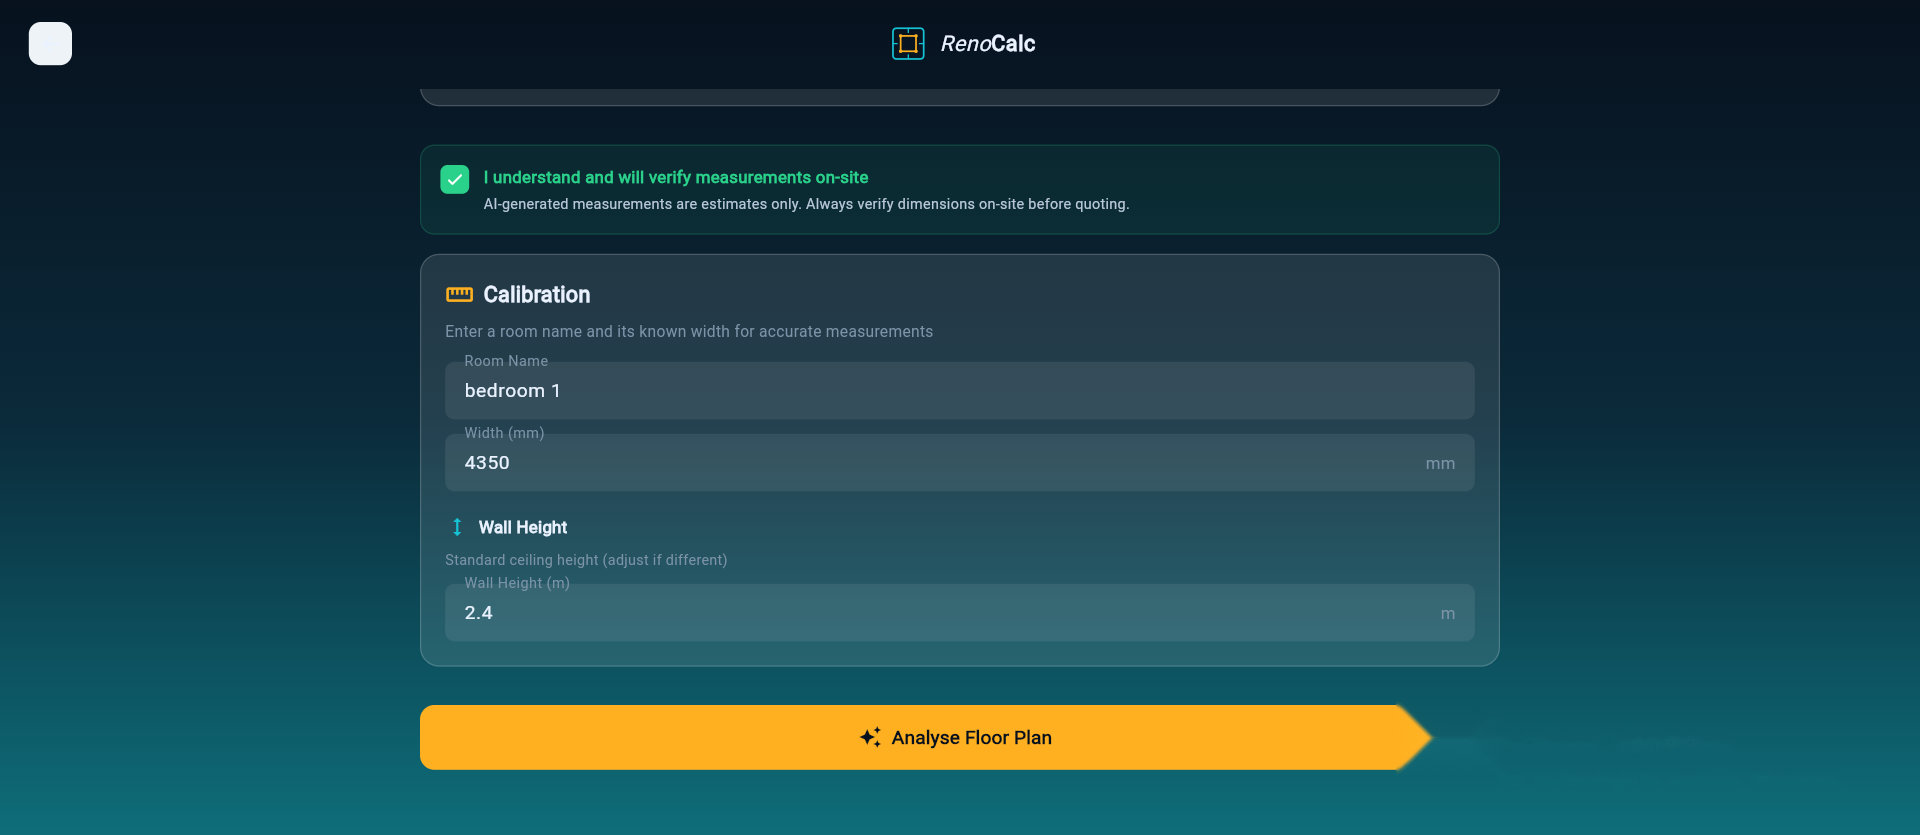Click the 'AI-generated measurements are estimates' note
The image size is (1920, 835).
click(806, 204)
